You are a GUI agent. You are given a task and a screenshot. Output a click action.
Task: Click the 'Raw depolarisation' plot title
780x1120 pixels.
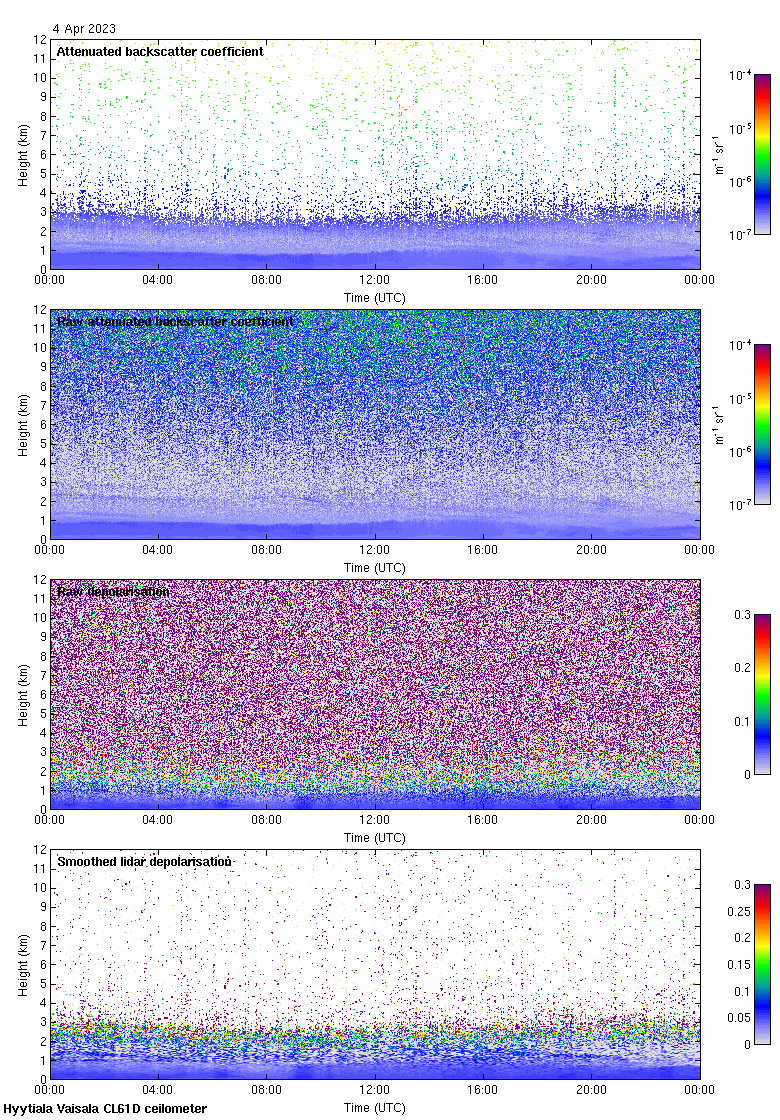click(x=114, y=591)
